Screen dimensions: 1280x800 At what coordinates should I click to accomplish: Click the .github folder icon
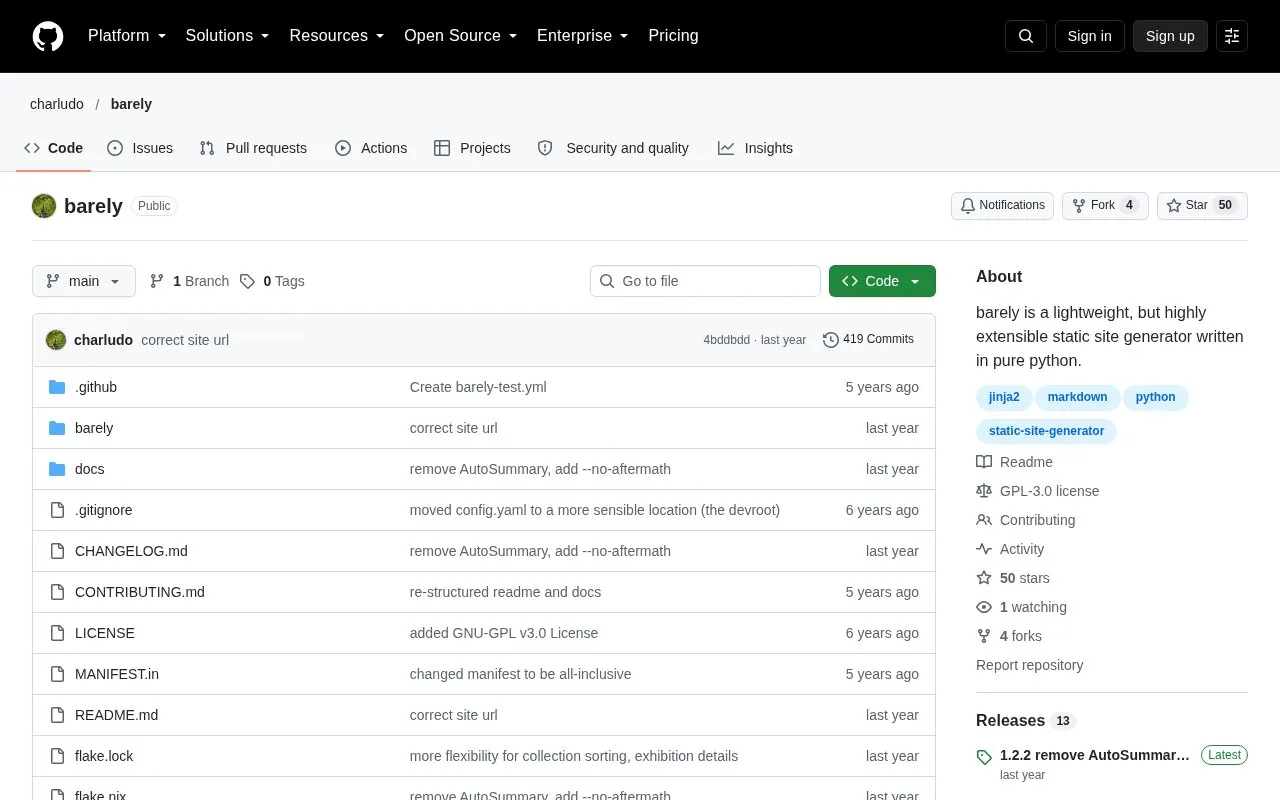tap(57, 387)
